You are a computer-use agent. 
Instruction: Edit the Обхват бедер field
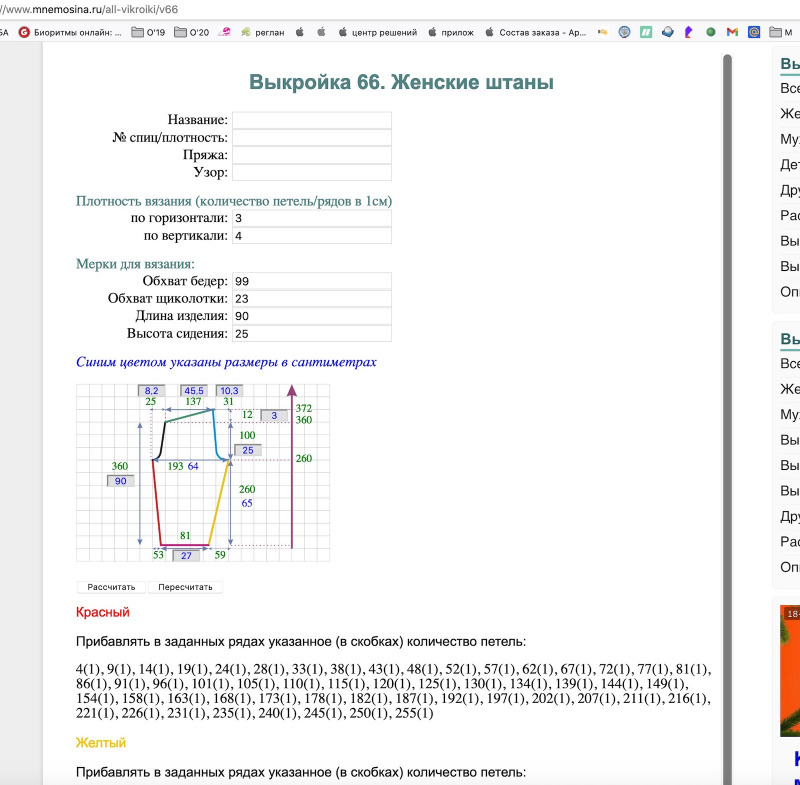311,281
